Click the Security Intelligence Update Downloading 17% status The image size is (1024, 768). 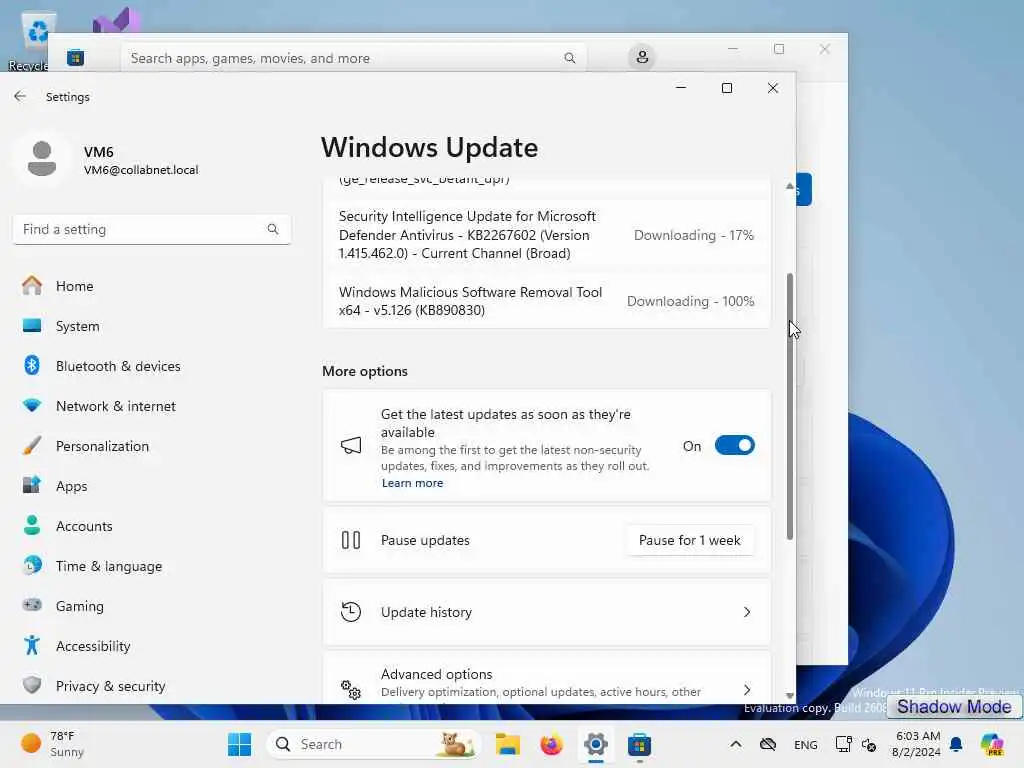(x=694, y=235)
